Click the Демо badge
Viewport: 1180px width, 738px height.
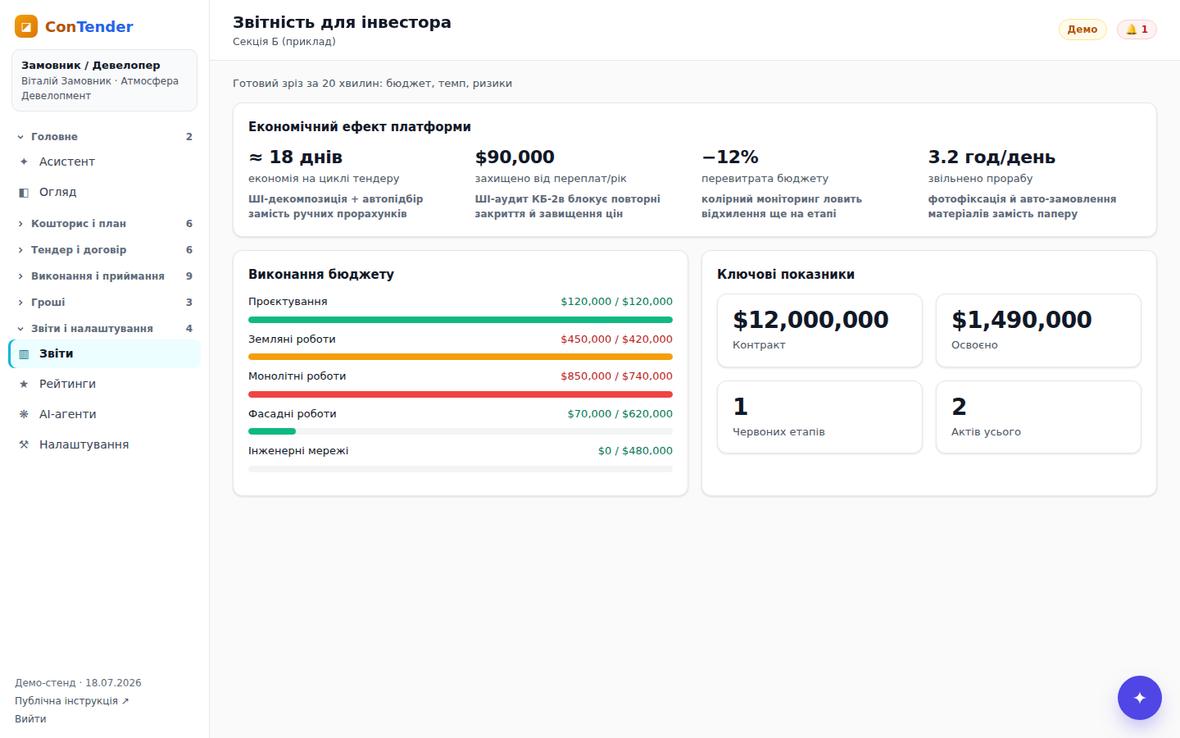1082,29
